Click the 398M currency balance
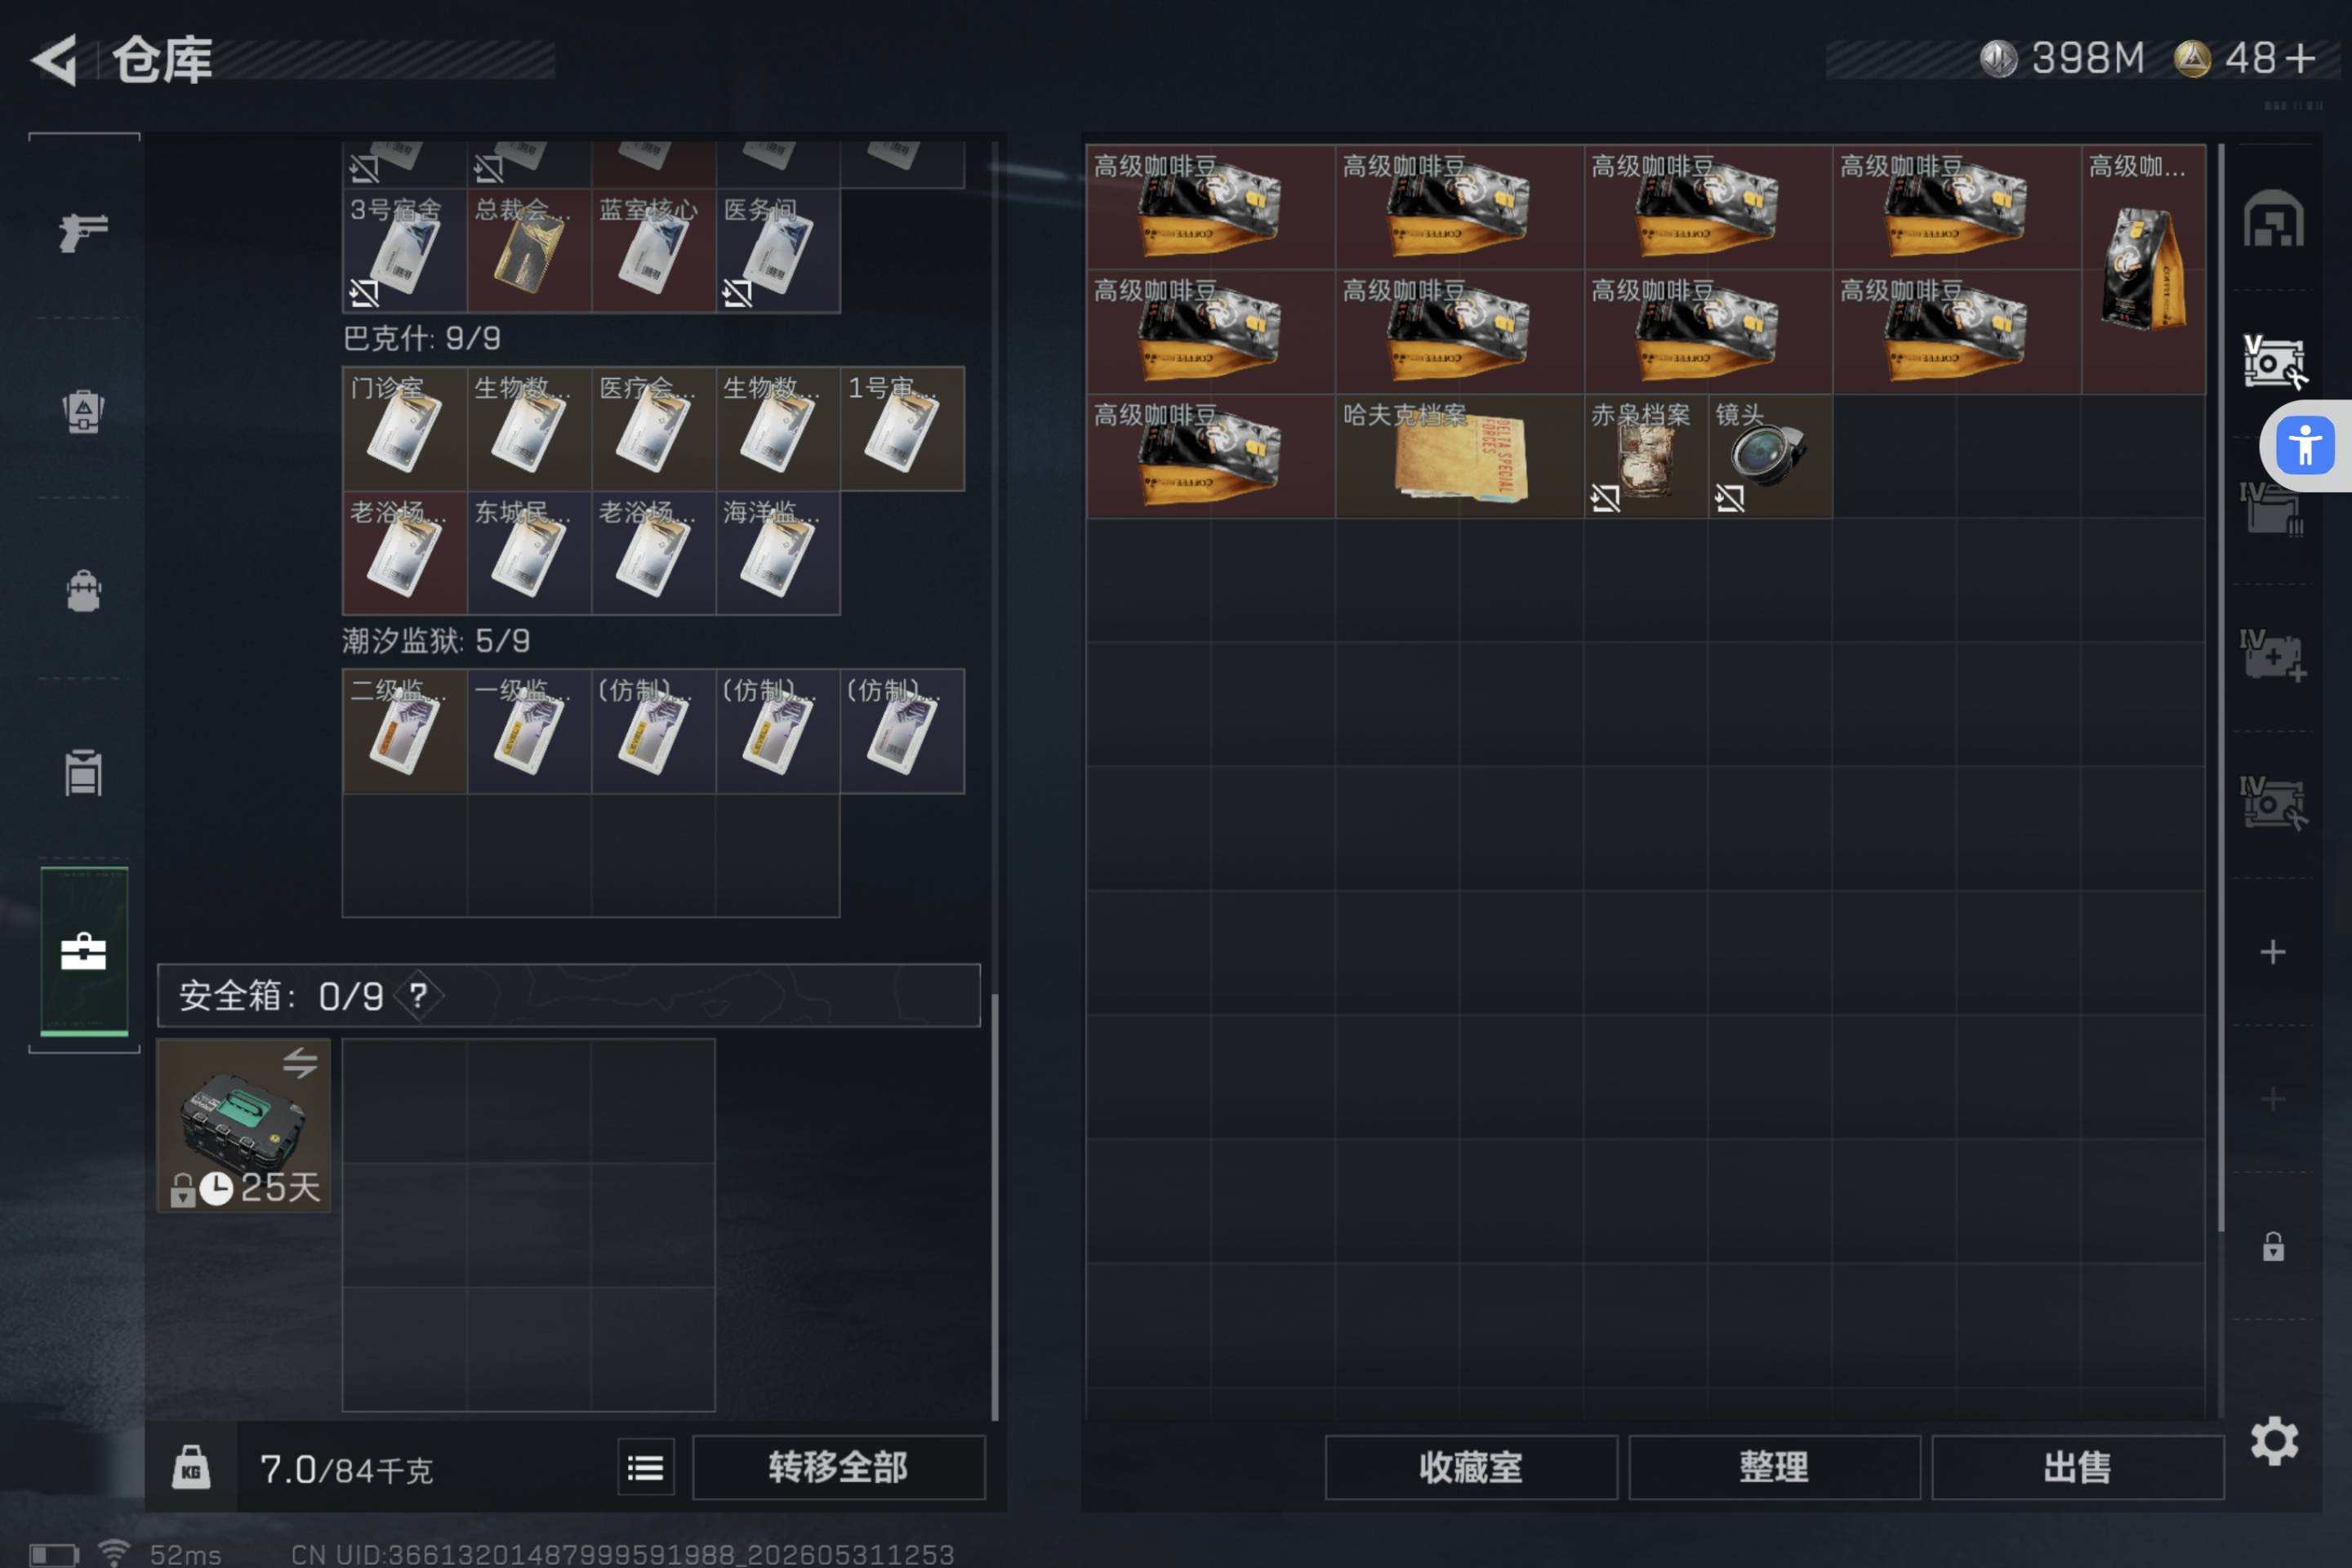This screenshot has width=2352, height=1568. 2063,58
